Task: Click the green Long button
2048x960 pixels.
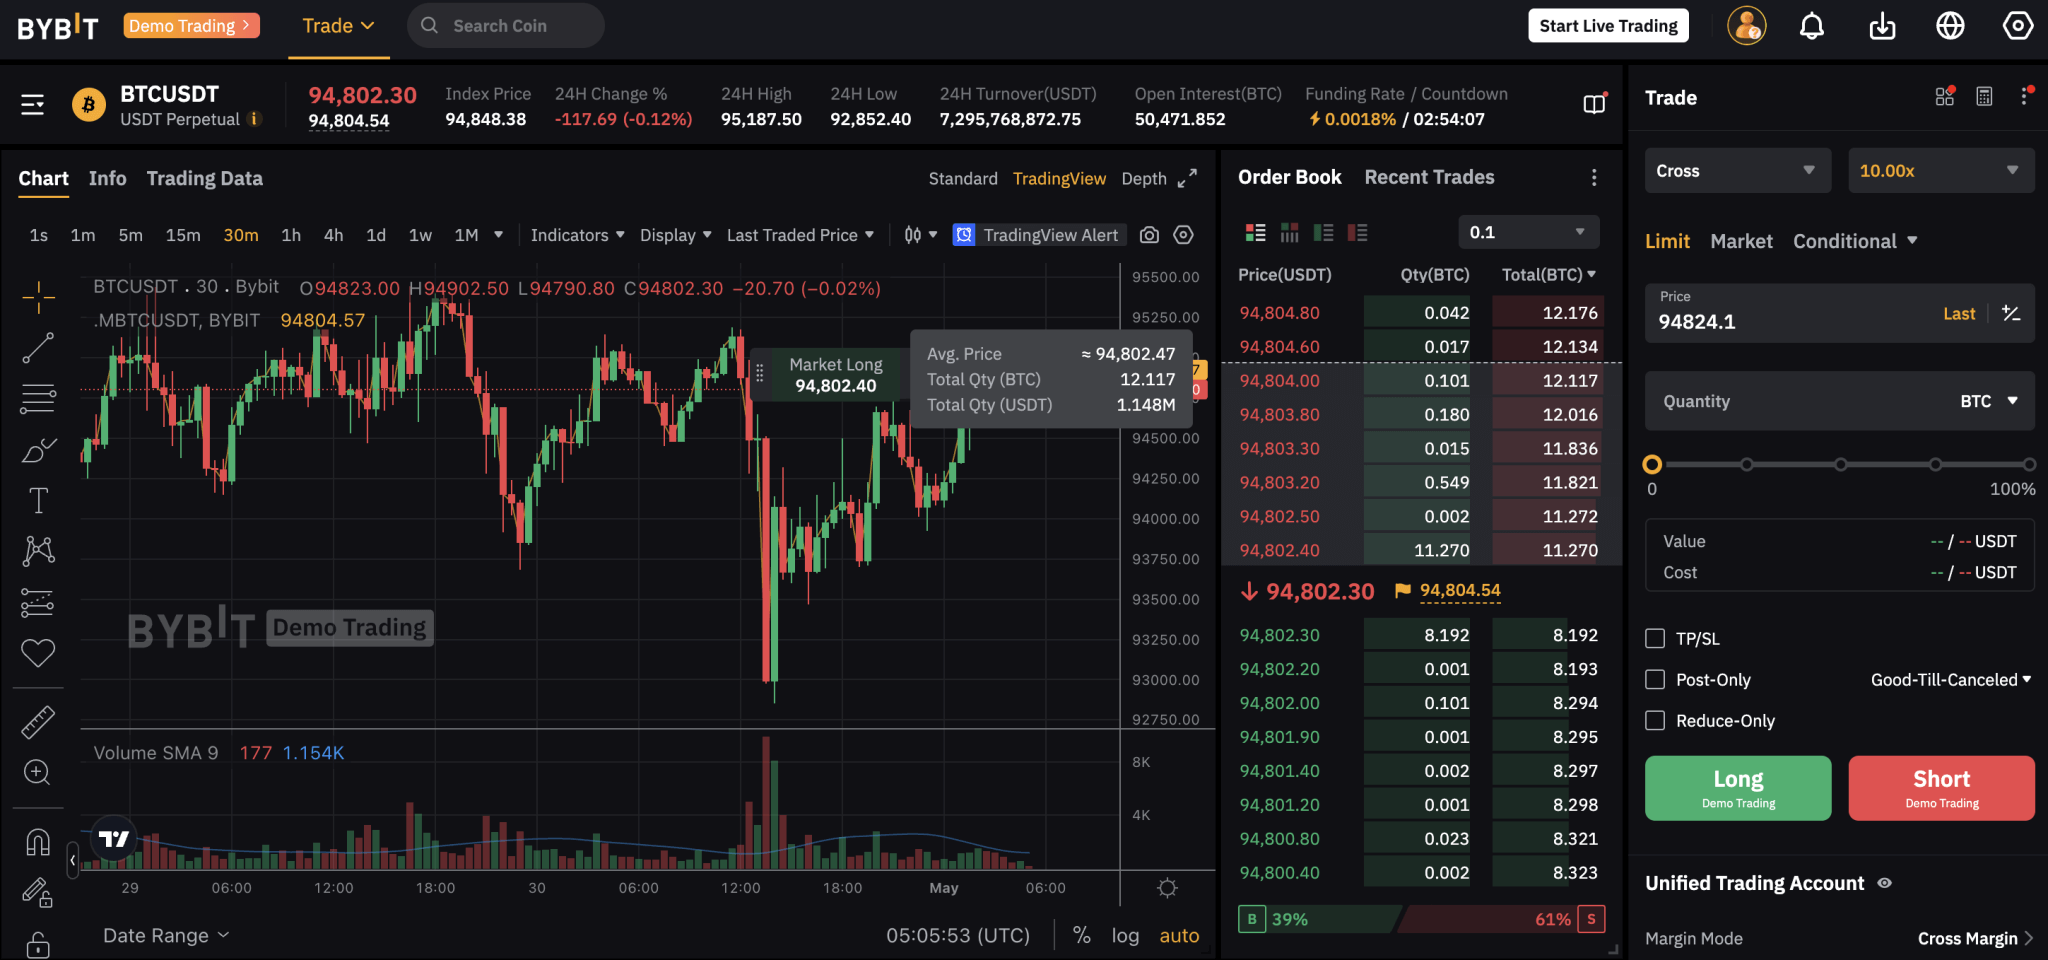Action: (1738, 788)
